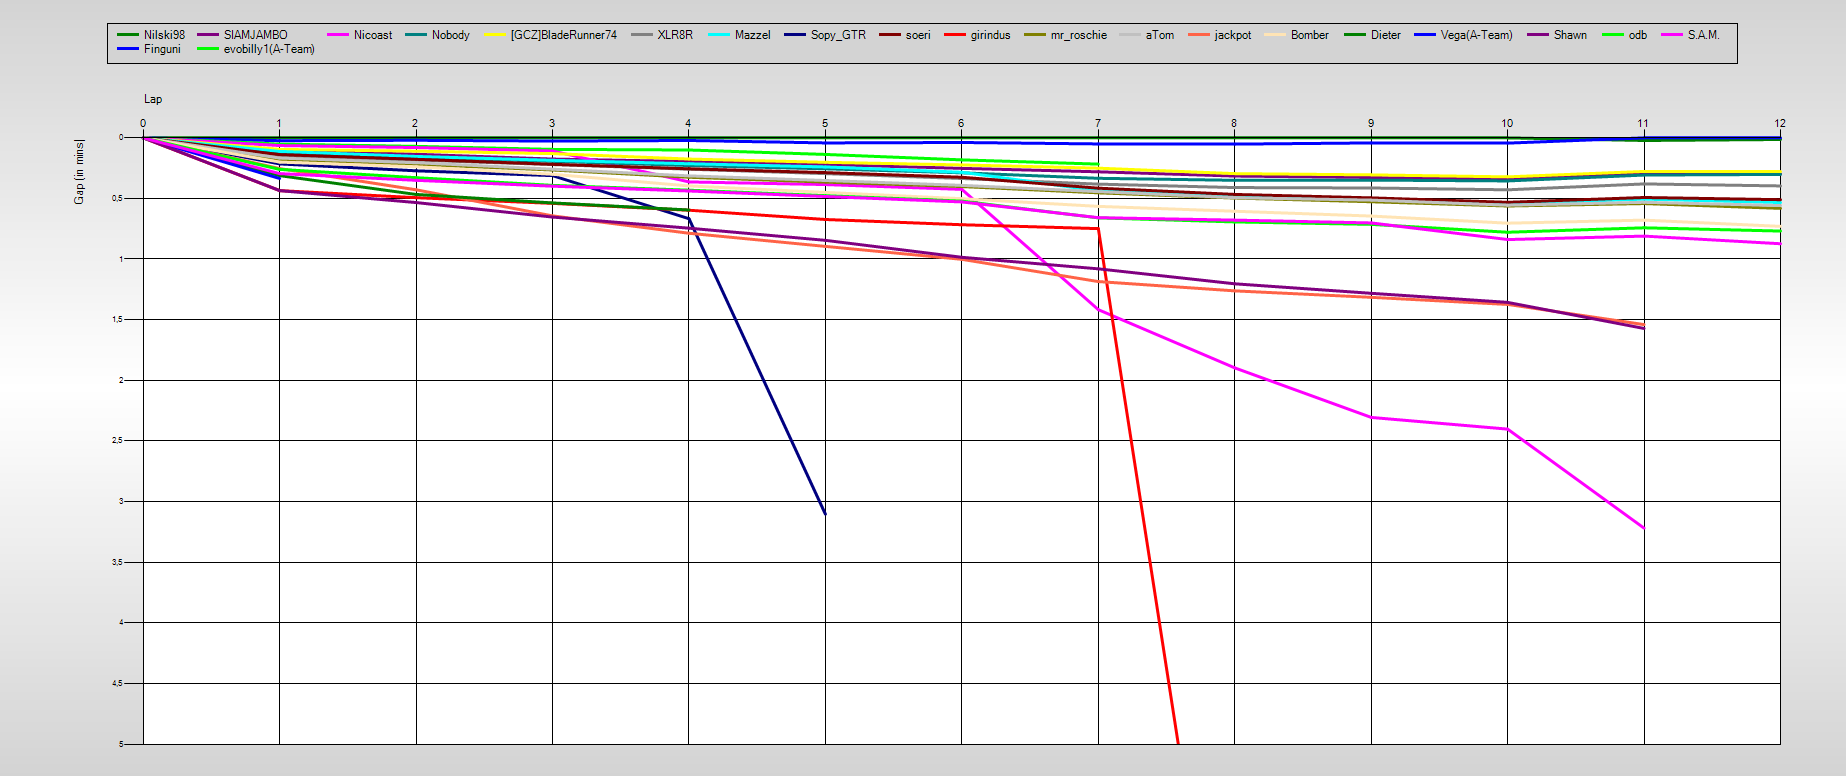
Task: Click lap 7 marker on the x-axis
Action: tap(1097, 124)
